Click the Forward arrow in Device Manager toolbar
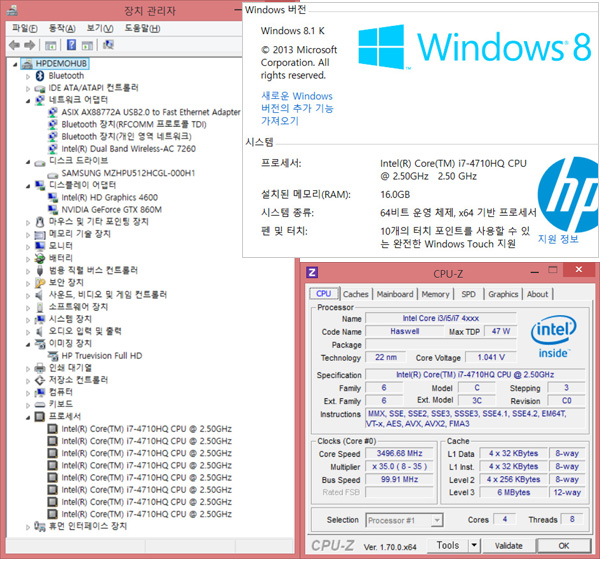Viewport: 600px width, 561px height. [30, 45]
